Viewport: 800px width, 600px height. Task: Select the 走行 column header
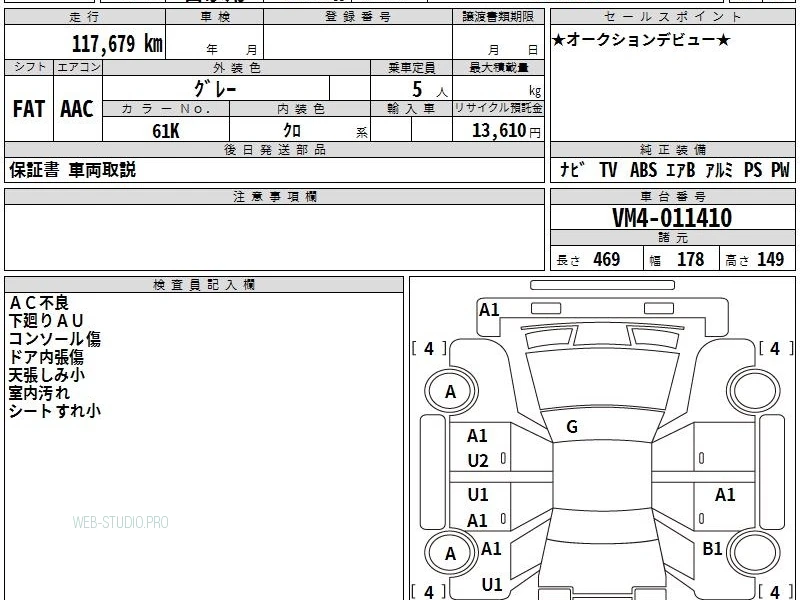click(x=85, y=17)
